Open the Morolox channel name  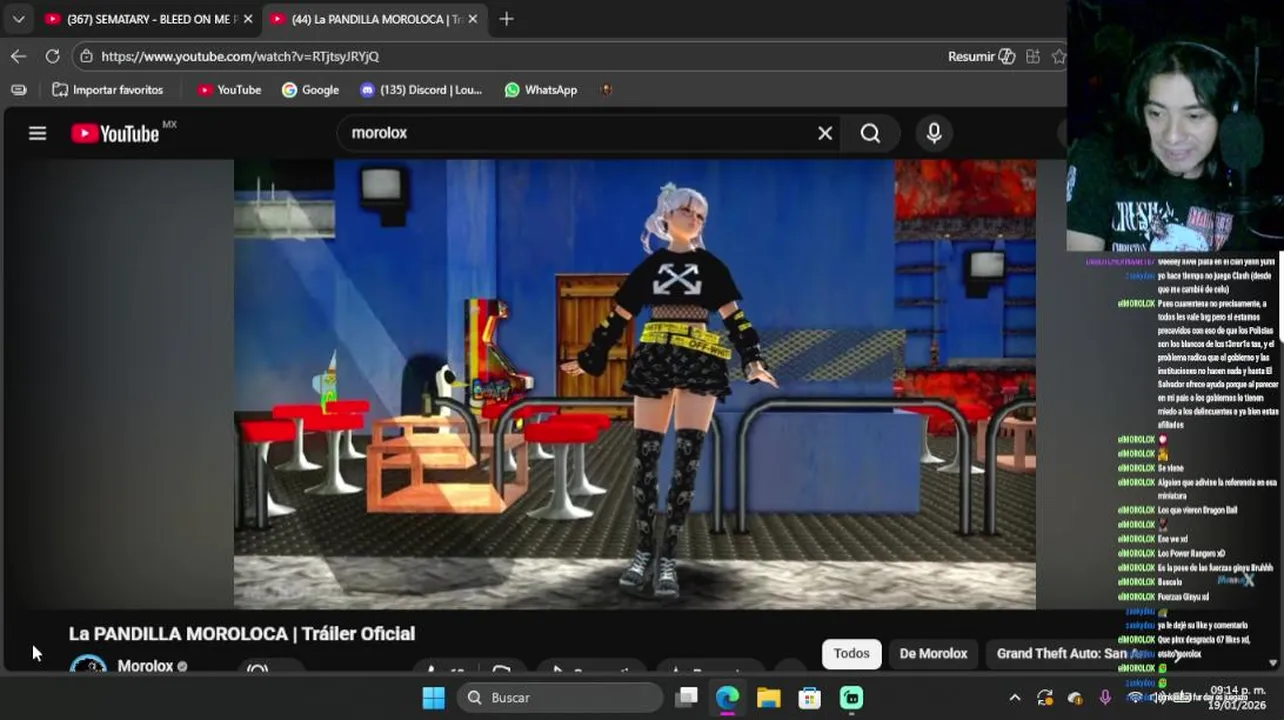click(145, 666)
